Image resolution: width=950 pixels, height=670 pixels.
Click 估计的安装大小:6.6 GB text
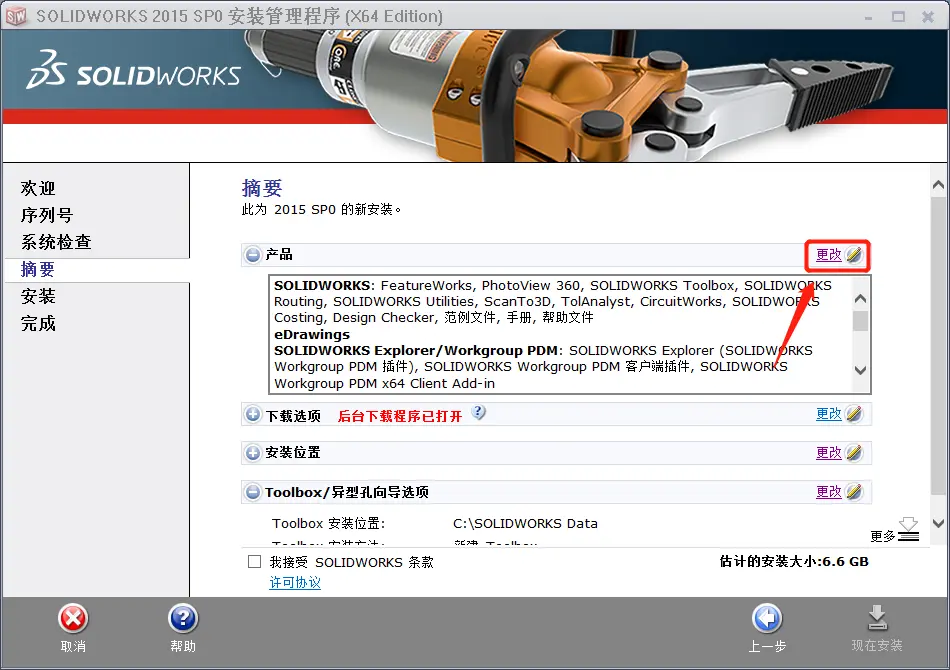point(794,562)
